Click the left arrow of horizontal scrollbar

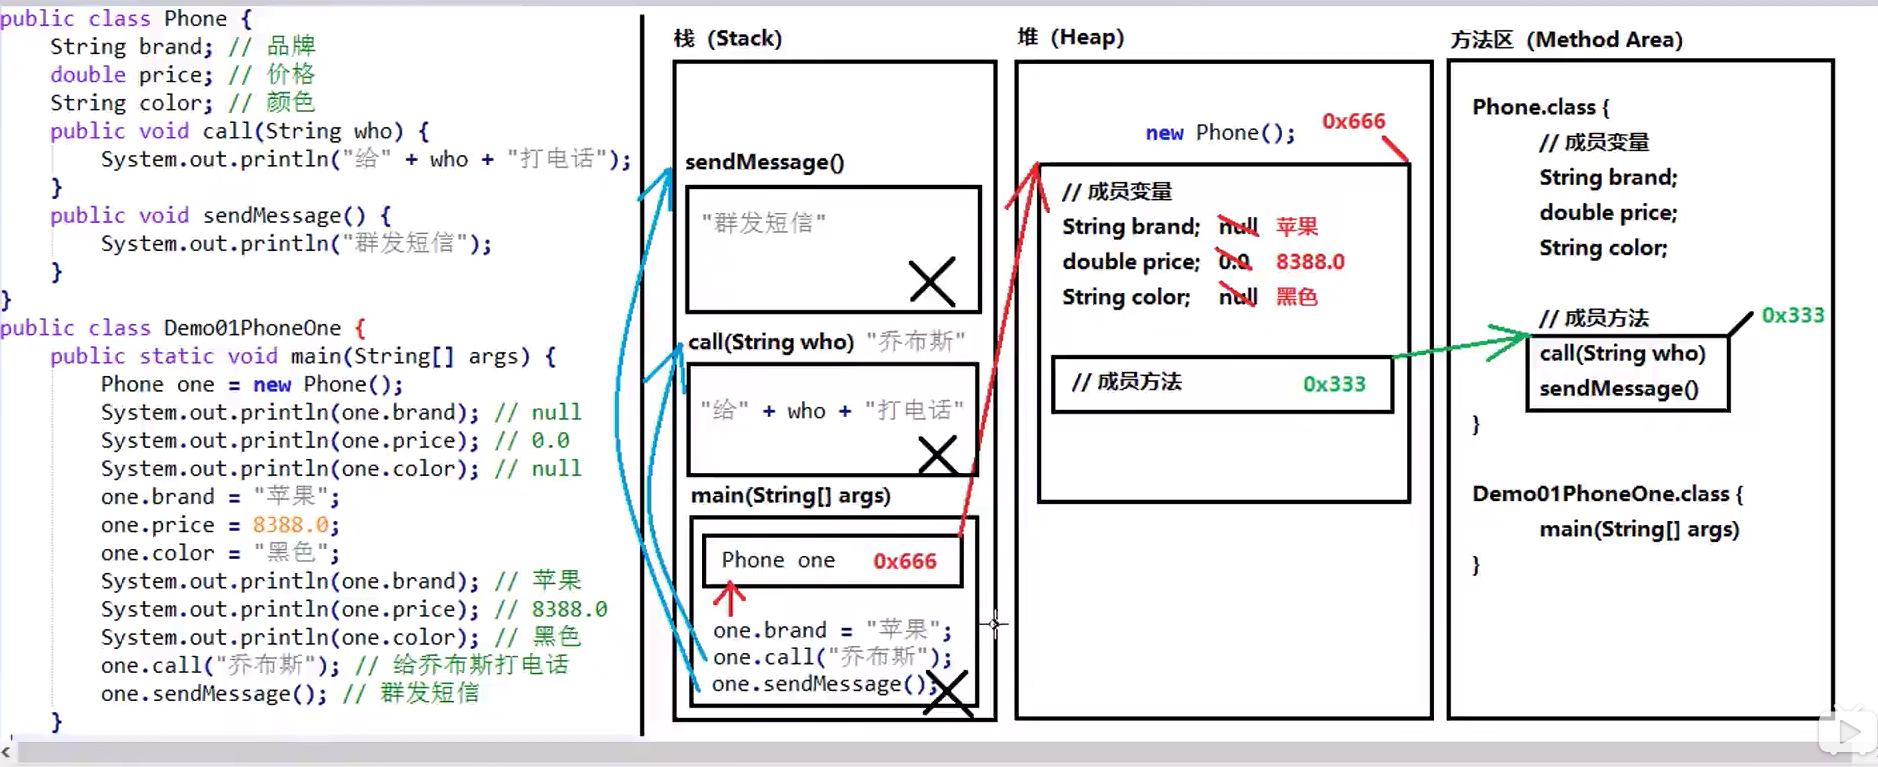click(x=6, y=751)
